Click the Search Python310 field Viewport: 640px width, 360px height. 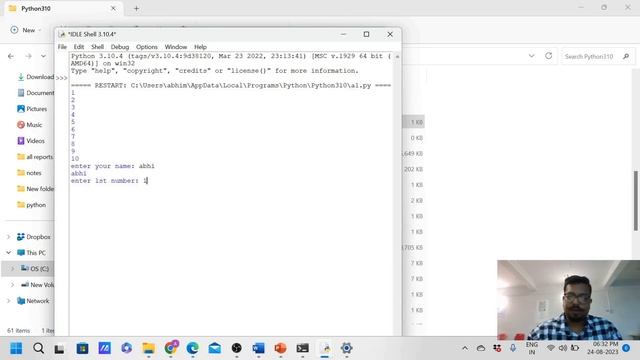[598, 56]
